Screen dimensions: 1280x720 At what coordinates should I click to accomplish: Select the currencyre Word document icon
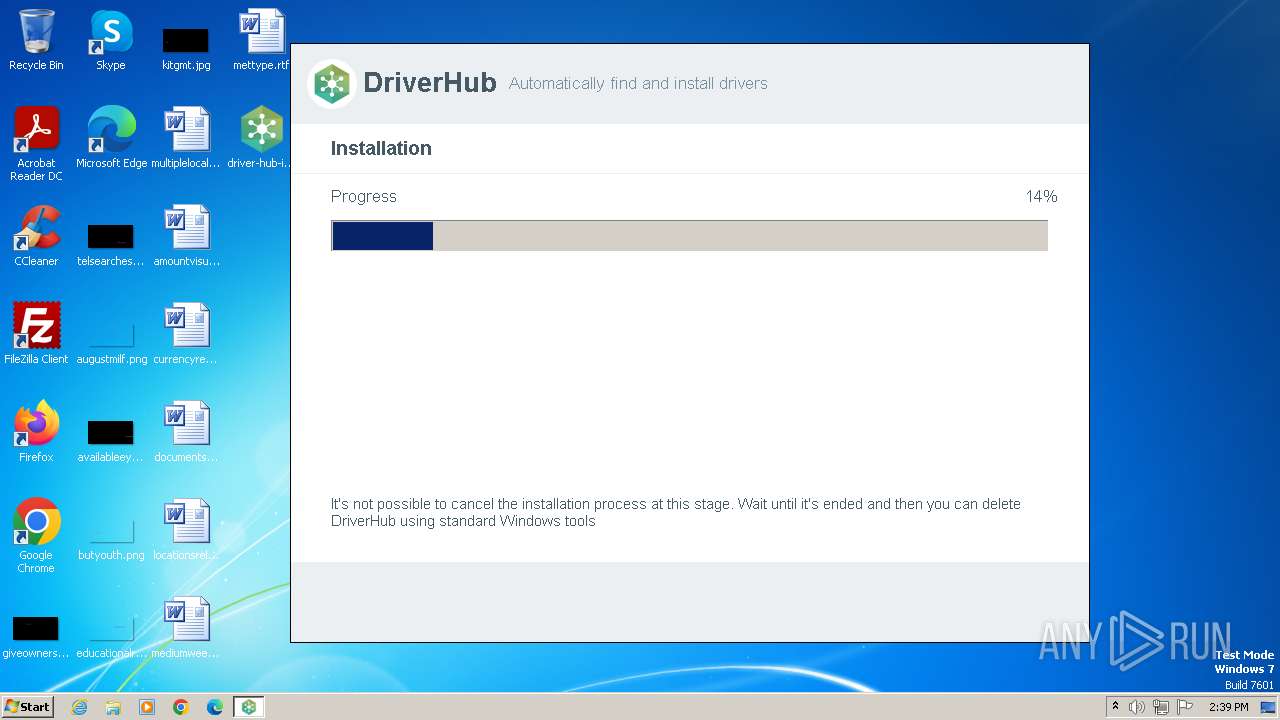point(186,334)
